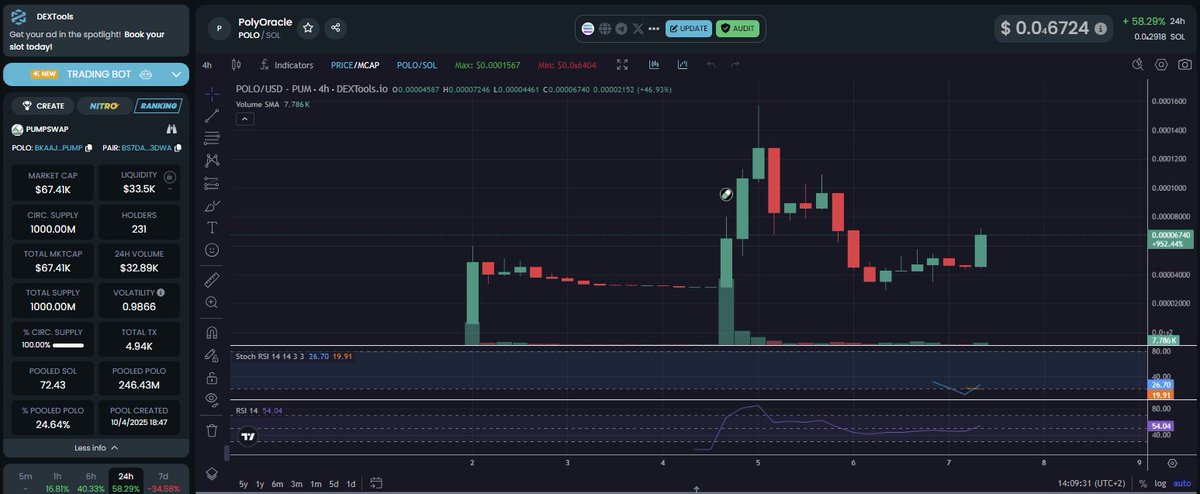This screenshot has width=1200, height=494.
Task: Click the share icon beside PolyOracle
Action: [336, 28]
